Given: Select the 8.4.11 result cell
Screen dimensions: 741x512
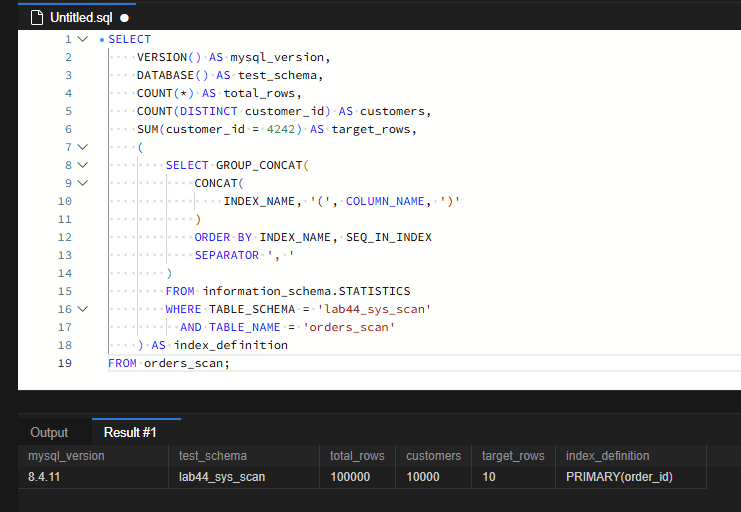Looking at the screenshot, I should pos(93,477).
